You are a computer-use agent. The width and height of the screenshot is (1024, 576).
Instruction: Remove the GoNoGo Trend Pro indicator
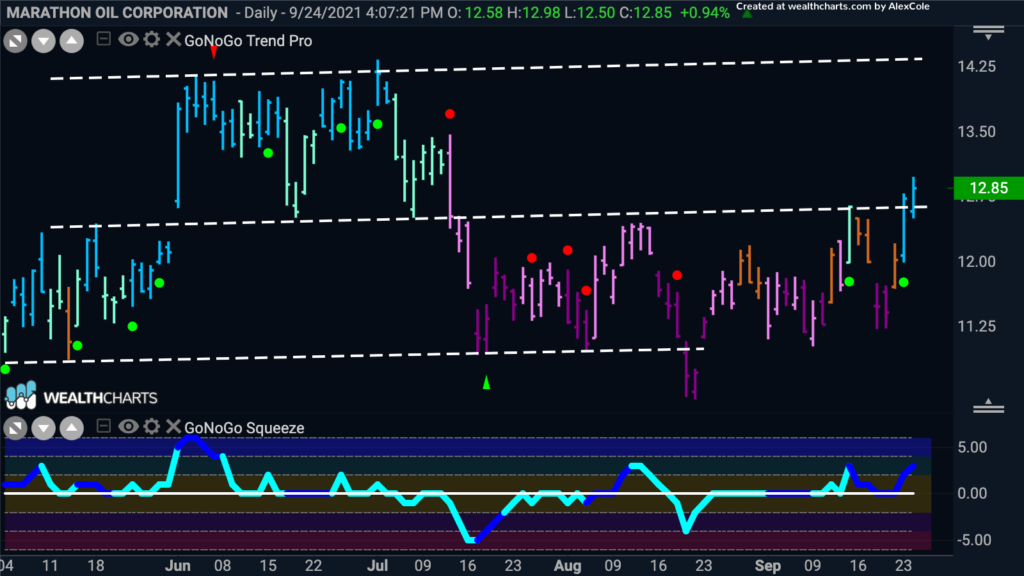click(x=173, y=39)
